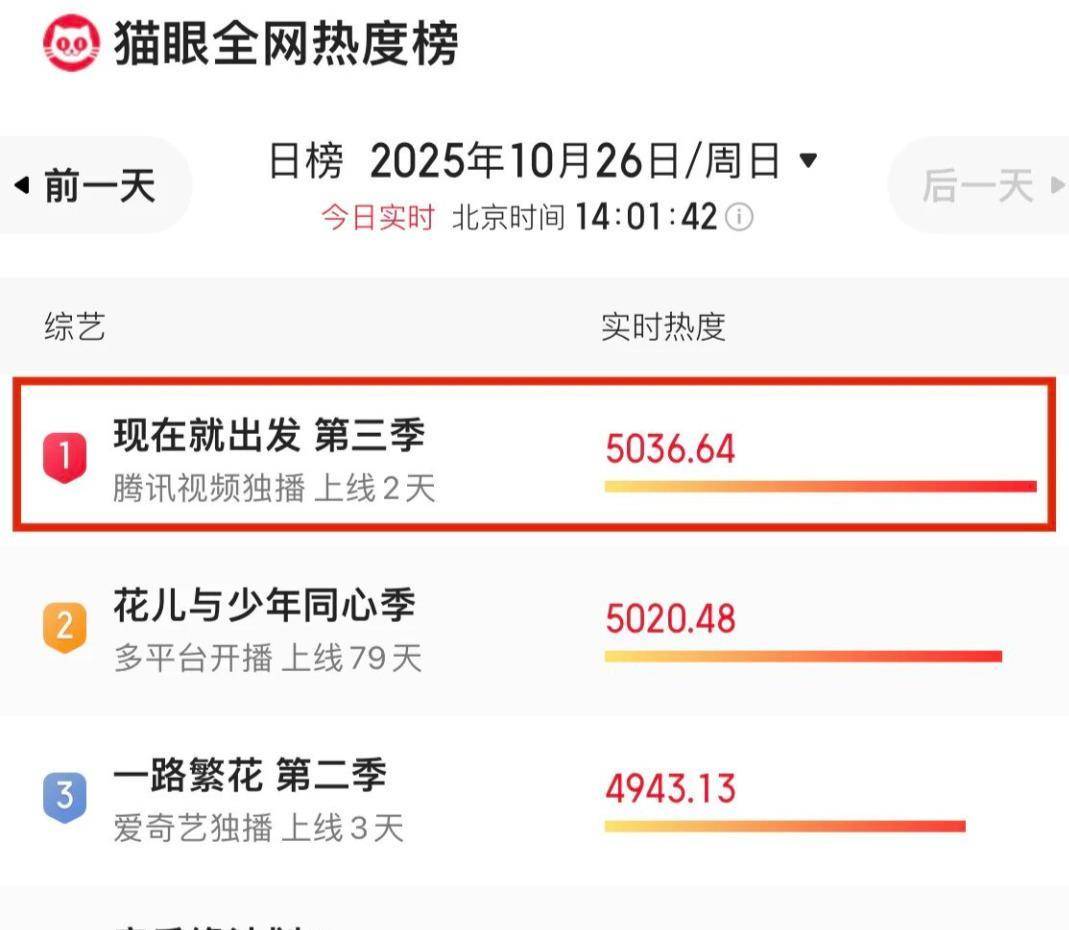This screenshot has height=930, width=1069.
Task: Open 花儿与少年同心季 show entry
Action: coord(264,606)
